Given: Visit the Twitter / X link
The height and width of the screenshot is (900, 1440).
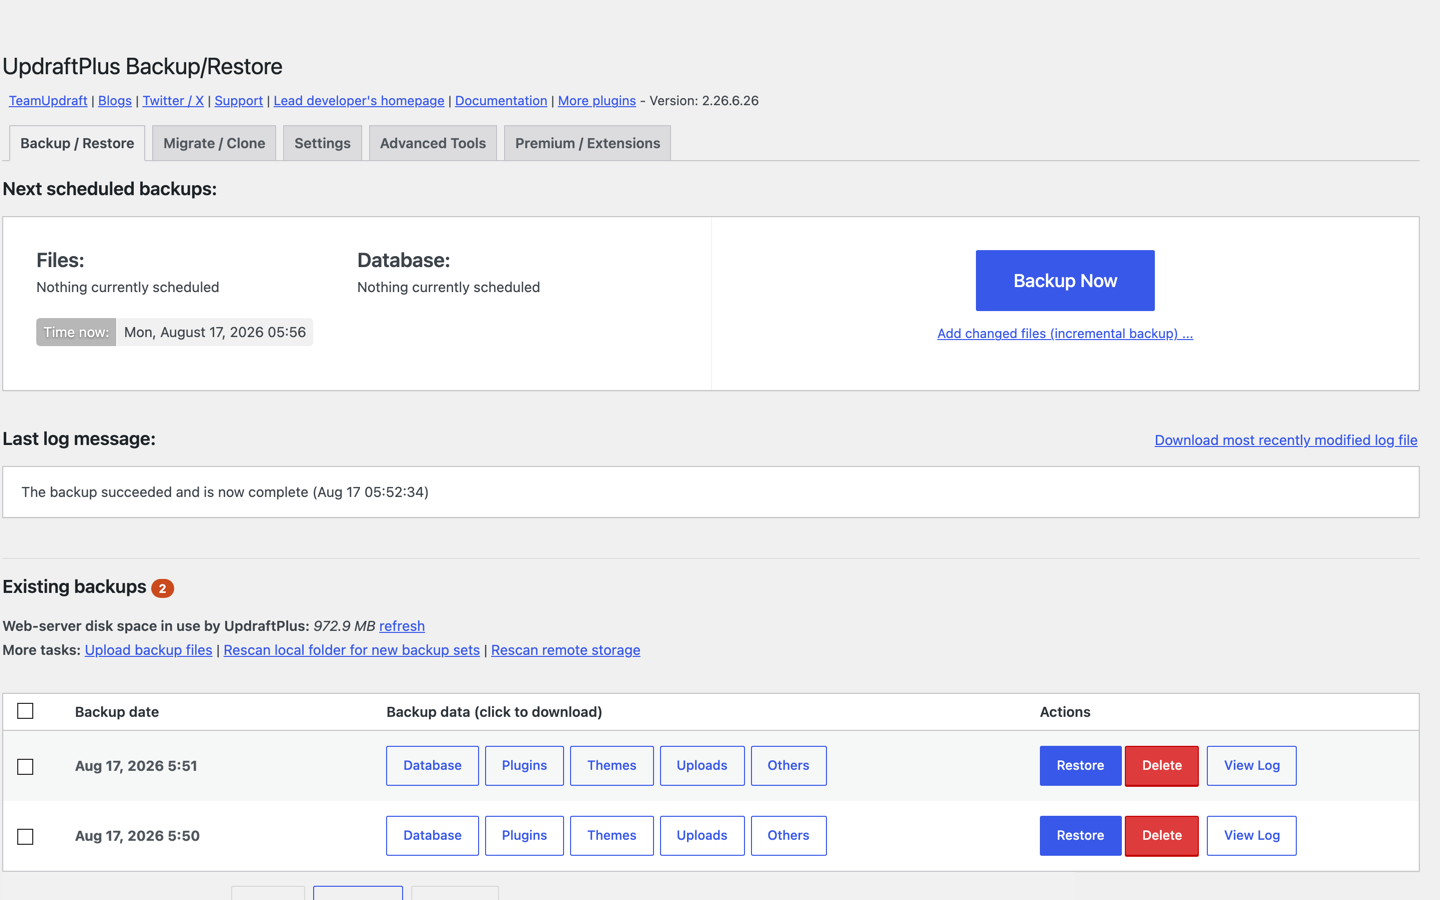Looking at the screenshot, I should point(173,101).
